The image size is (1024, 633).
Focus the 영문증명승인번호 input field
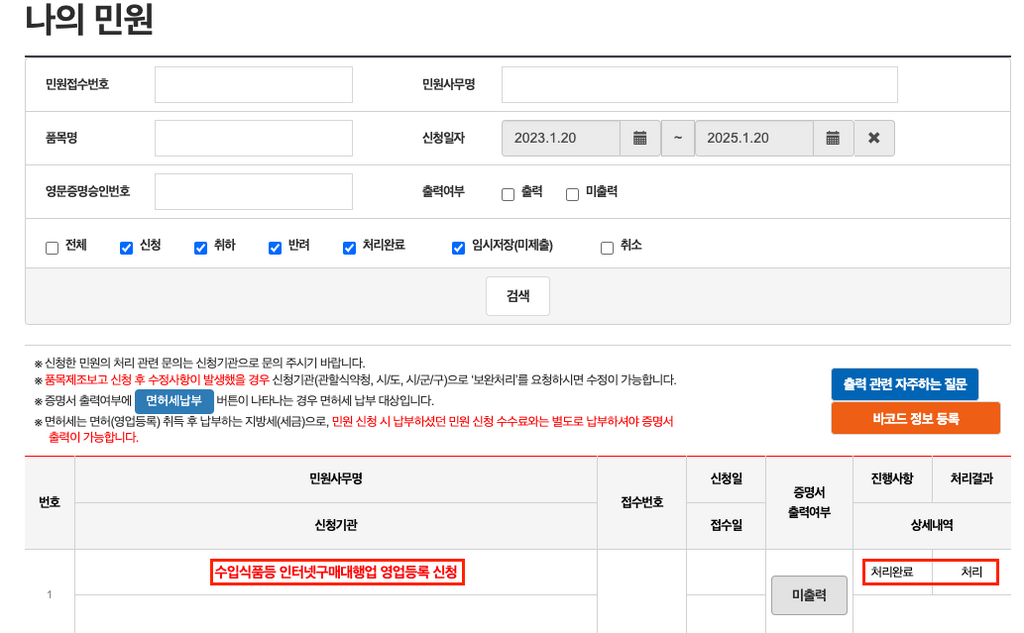pos(253,191)
